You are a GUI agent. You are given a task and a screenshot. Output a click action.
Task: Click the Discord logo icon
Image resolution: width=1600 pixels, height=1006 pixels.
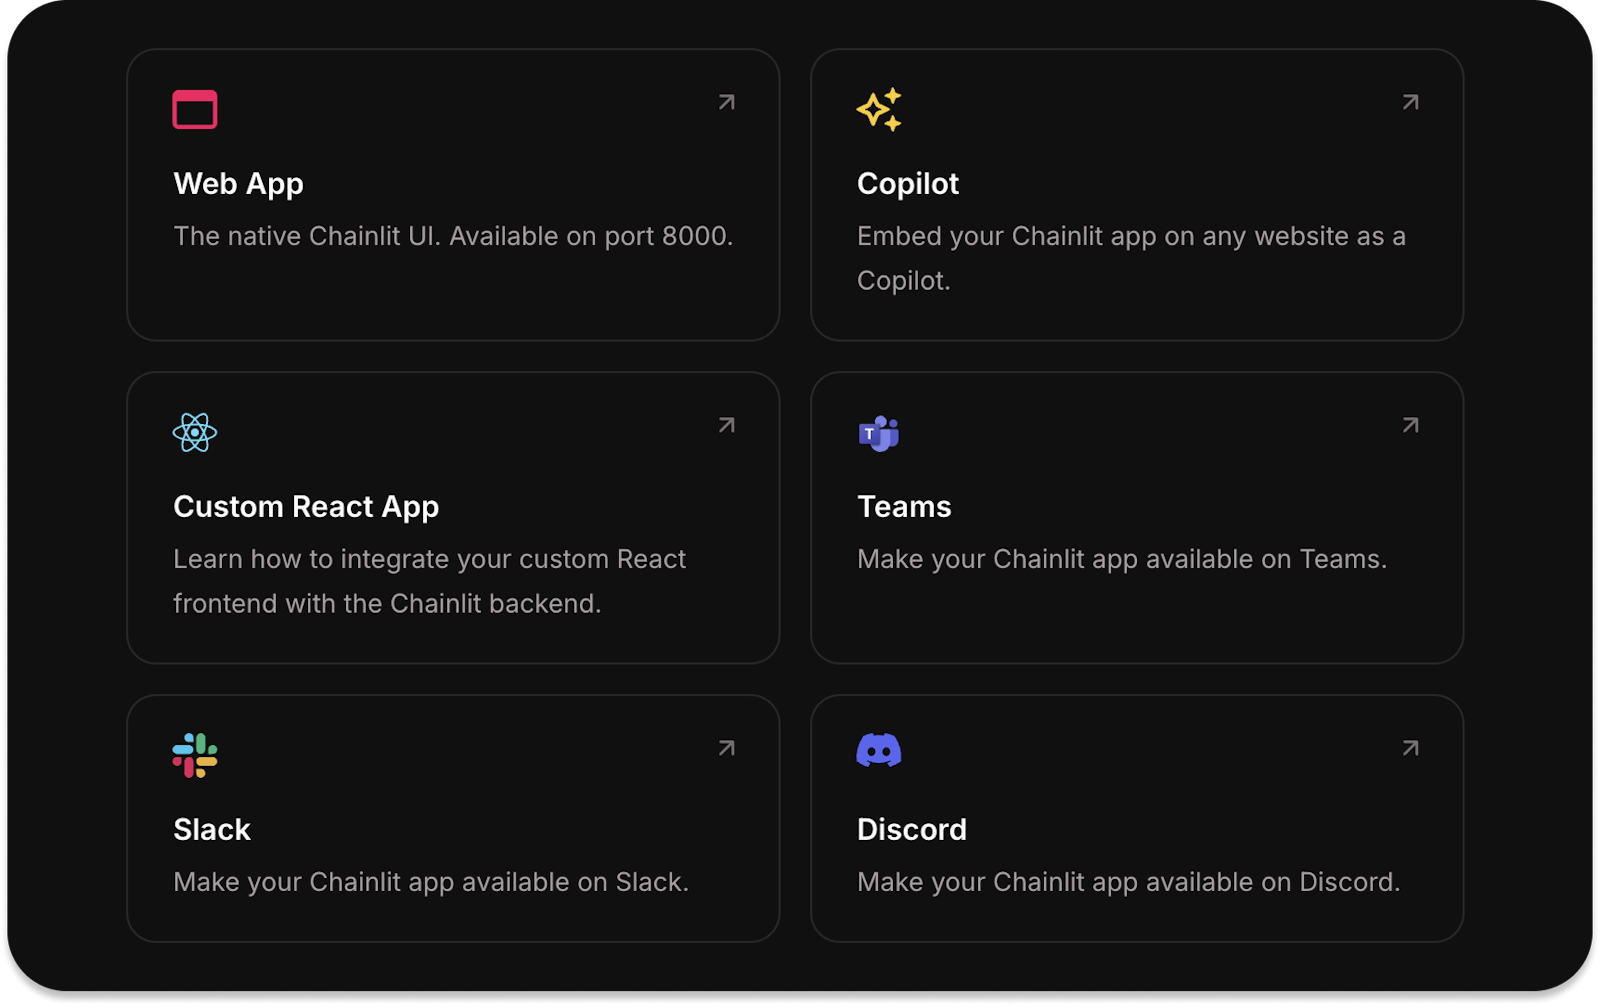pos(879,750)
